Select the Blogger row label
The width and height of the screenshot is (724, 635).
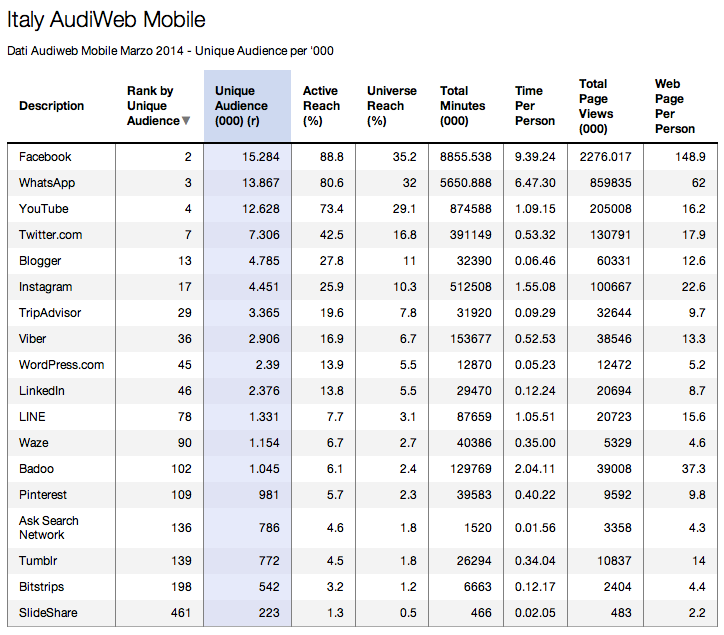pyautogui.click(x=40, y=261)
